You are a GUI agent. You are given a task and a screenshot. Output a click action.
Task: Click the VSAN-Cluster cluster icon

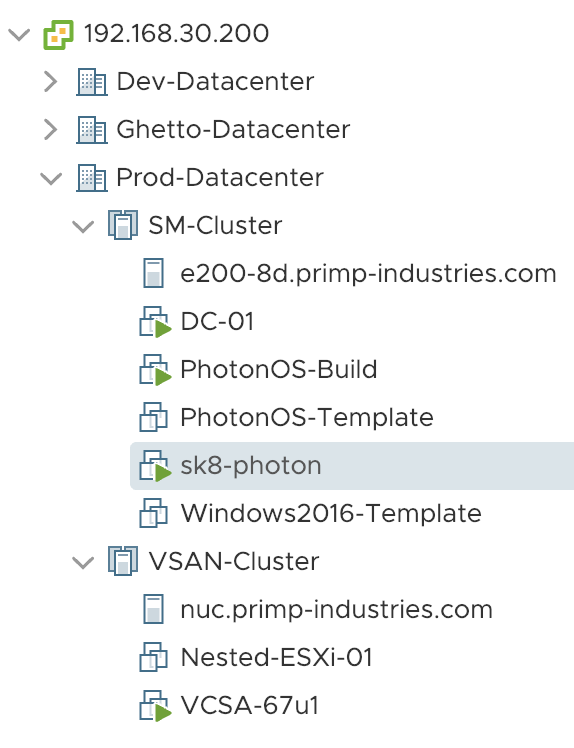[x=123, y=561]
